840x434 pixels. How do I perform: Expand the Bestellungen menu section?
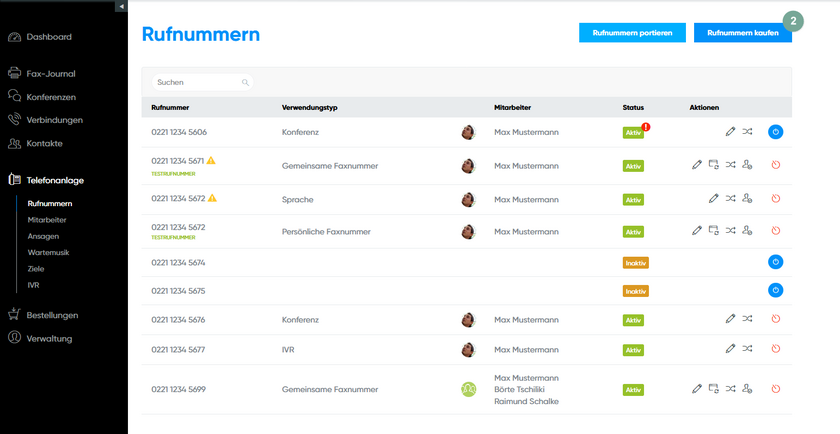(52, 315)
